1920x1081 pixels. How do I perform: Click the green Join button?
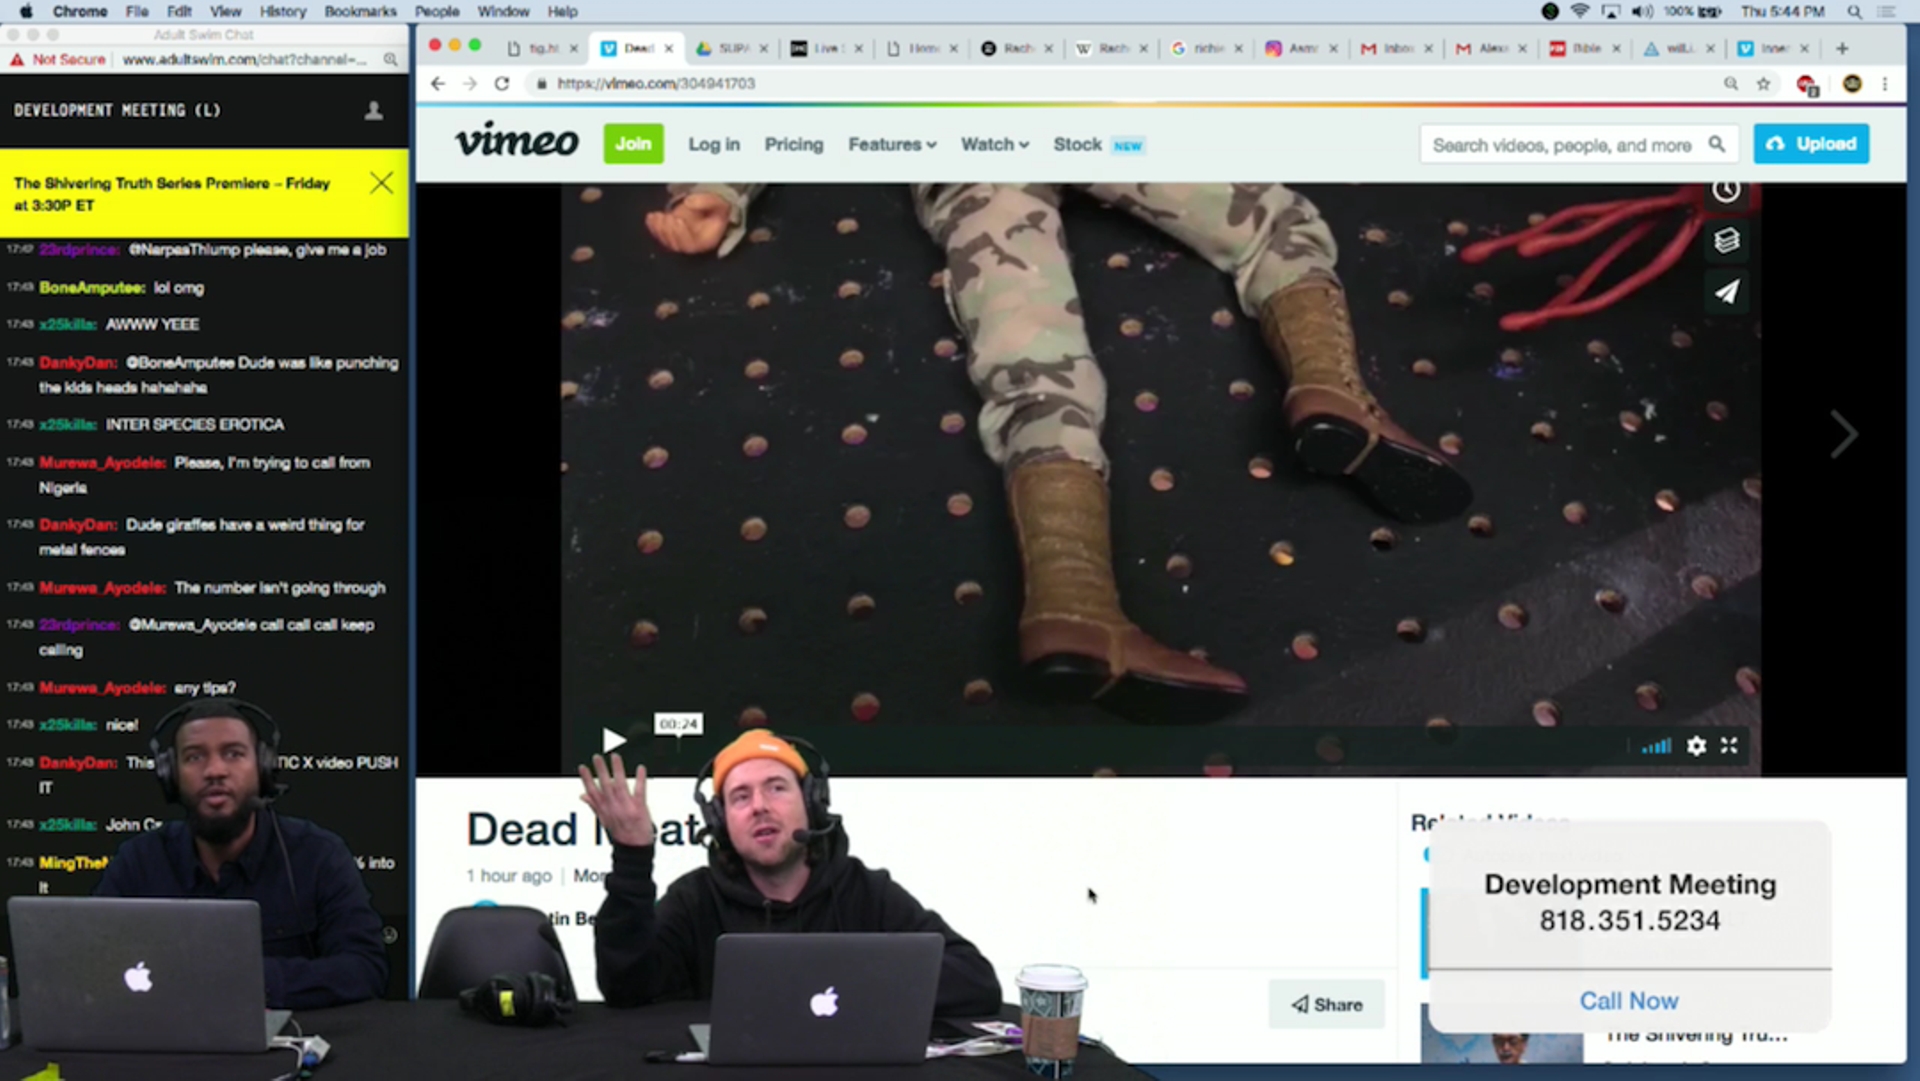click(633, 144)
